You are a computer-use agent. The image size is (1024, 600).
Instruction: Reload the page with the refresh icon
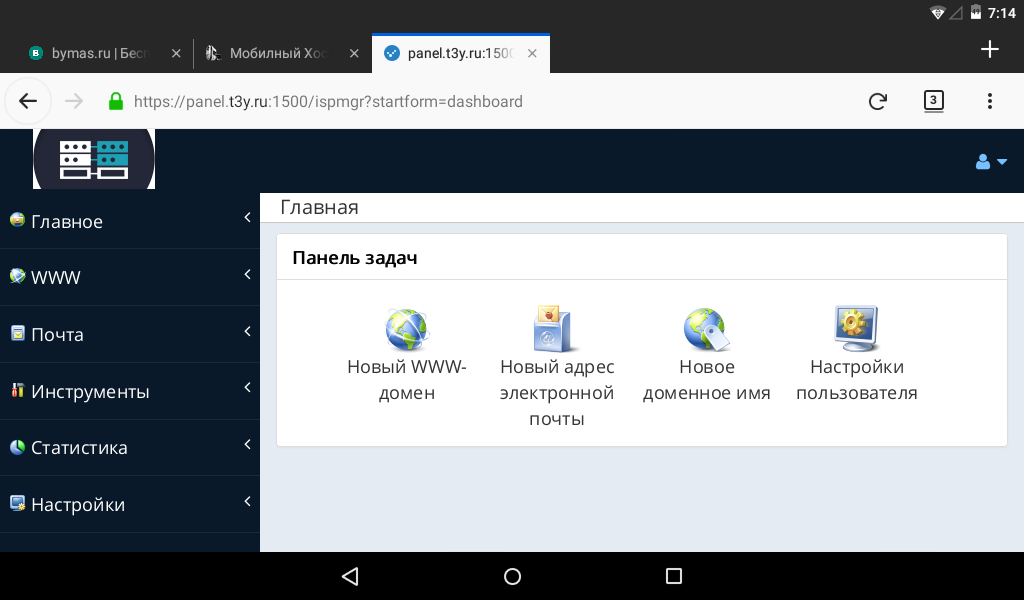(x=877, y=101)
